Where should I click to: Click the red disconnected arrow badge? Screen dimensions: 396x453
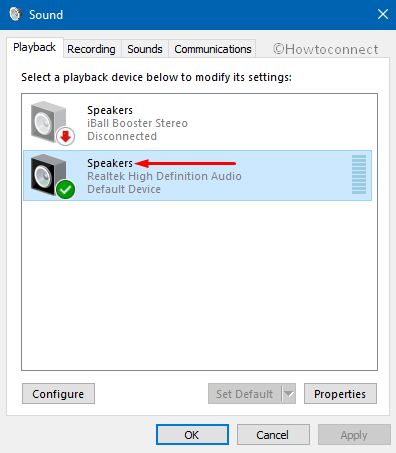click(66, 136)
